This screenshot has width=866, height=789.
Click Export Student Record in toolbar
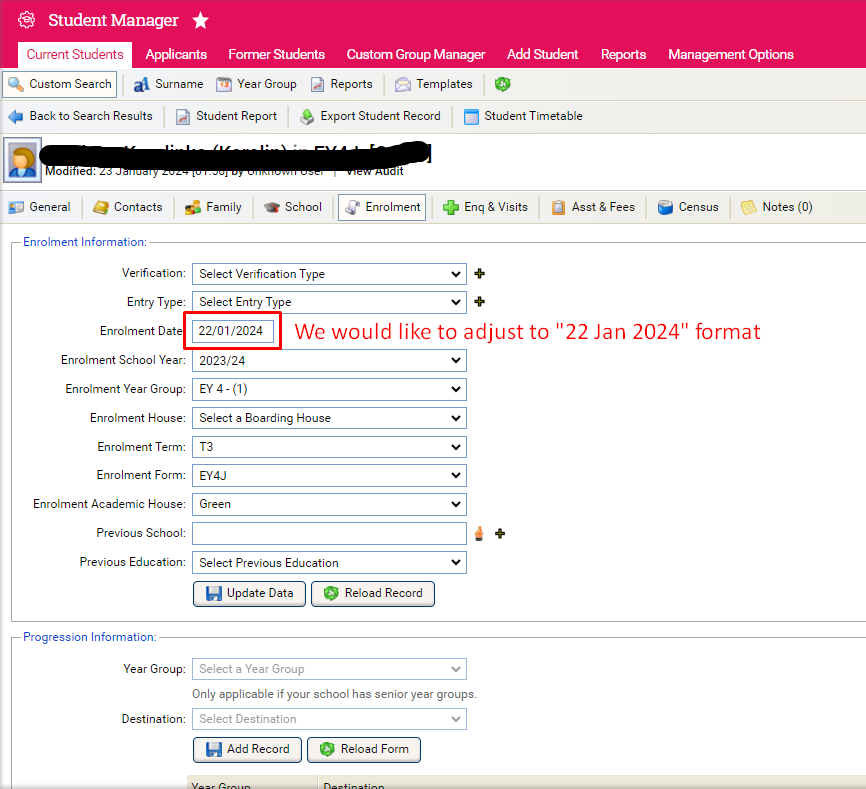[x=369, y=116]
